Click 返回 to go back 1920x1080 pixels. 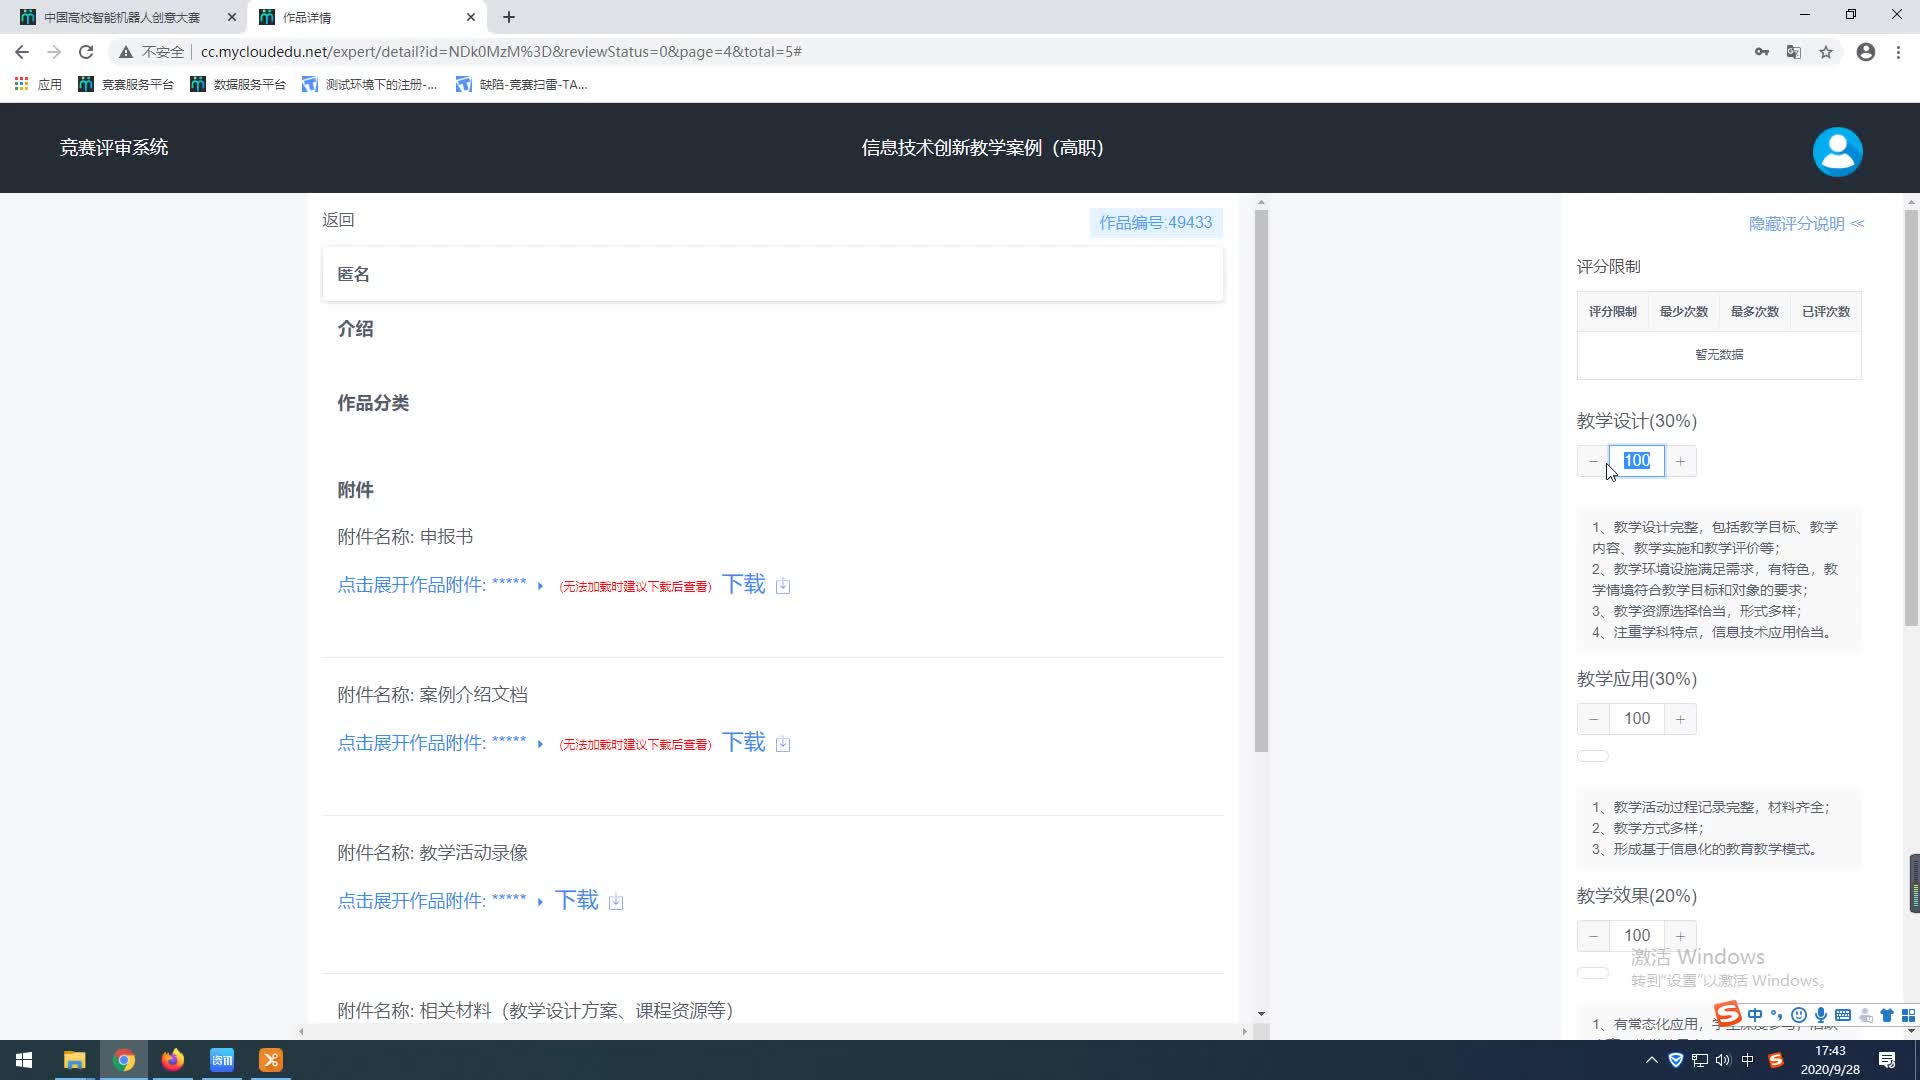coord(338,220)
